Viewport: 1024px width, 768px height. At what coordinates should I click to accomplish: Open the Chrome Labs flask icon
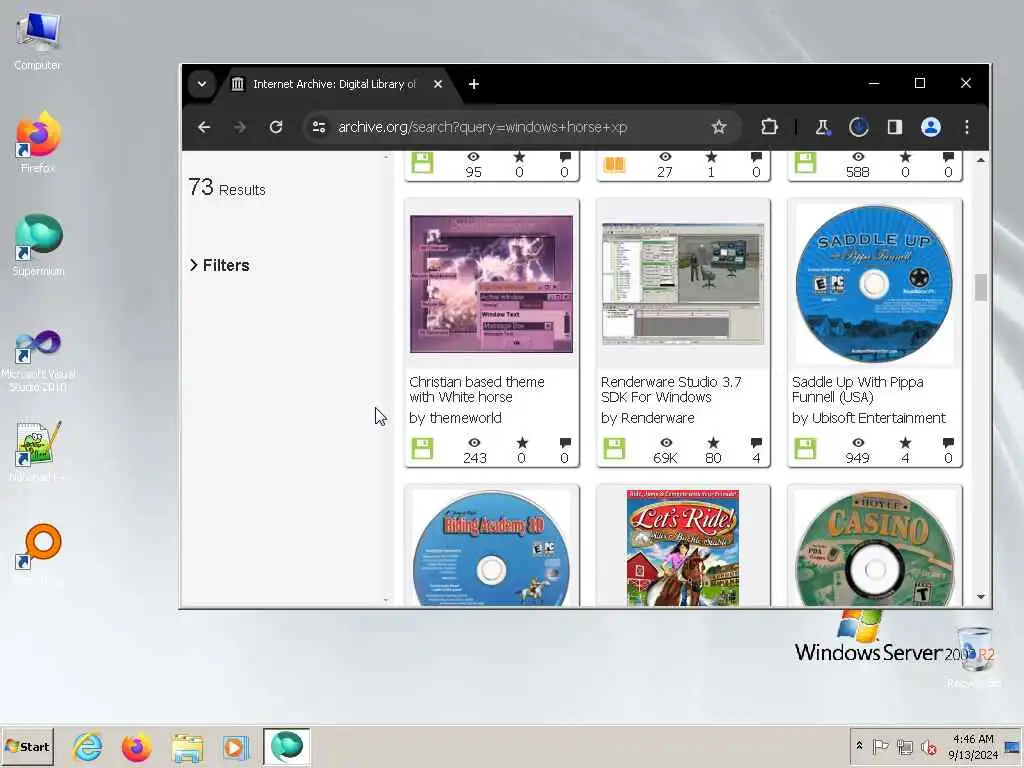click(x=822, y=127)
